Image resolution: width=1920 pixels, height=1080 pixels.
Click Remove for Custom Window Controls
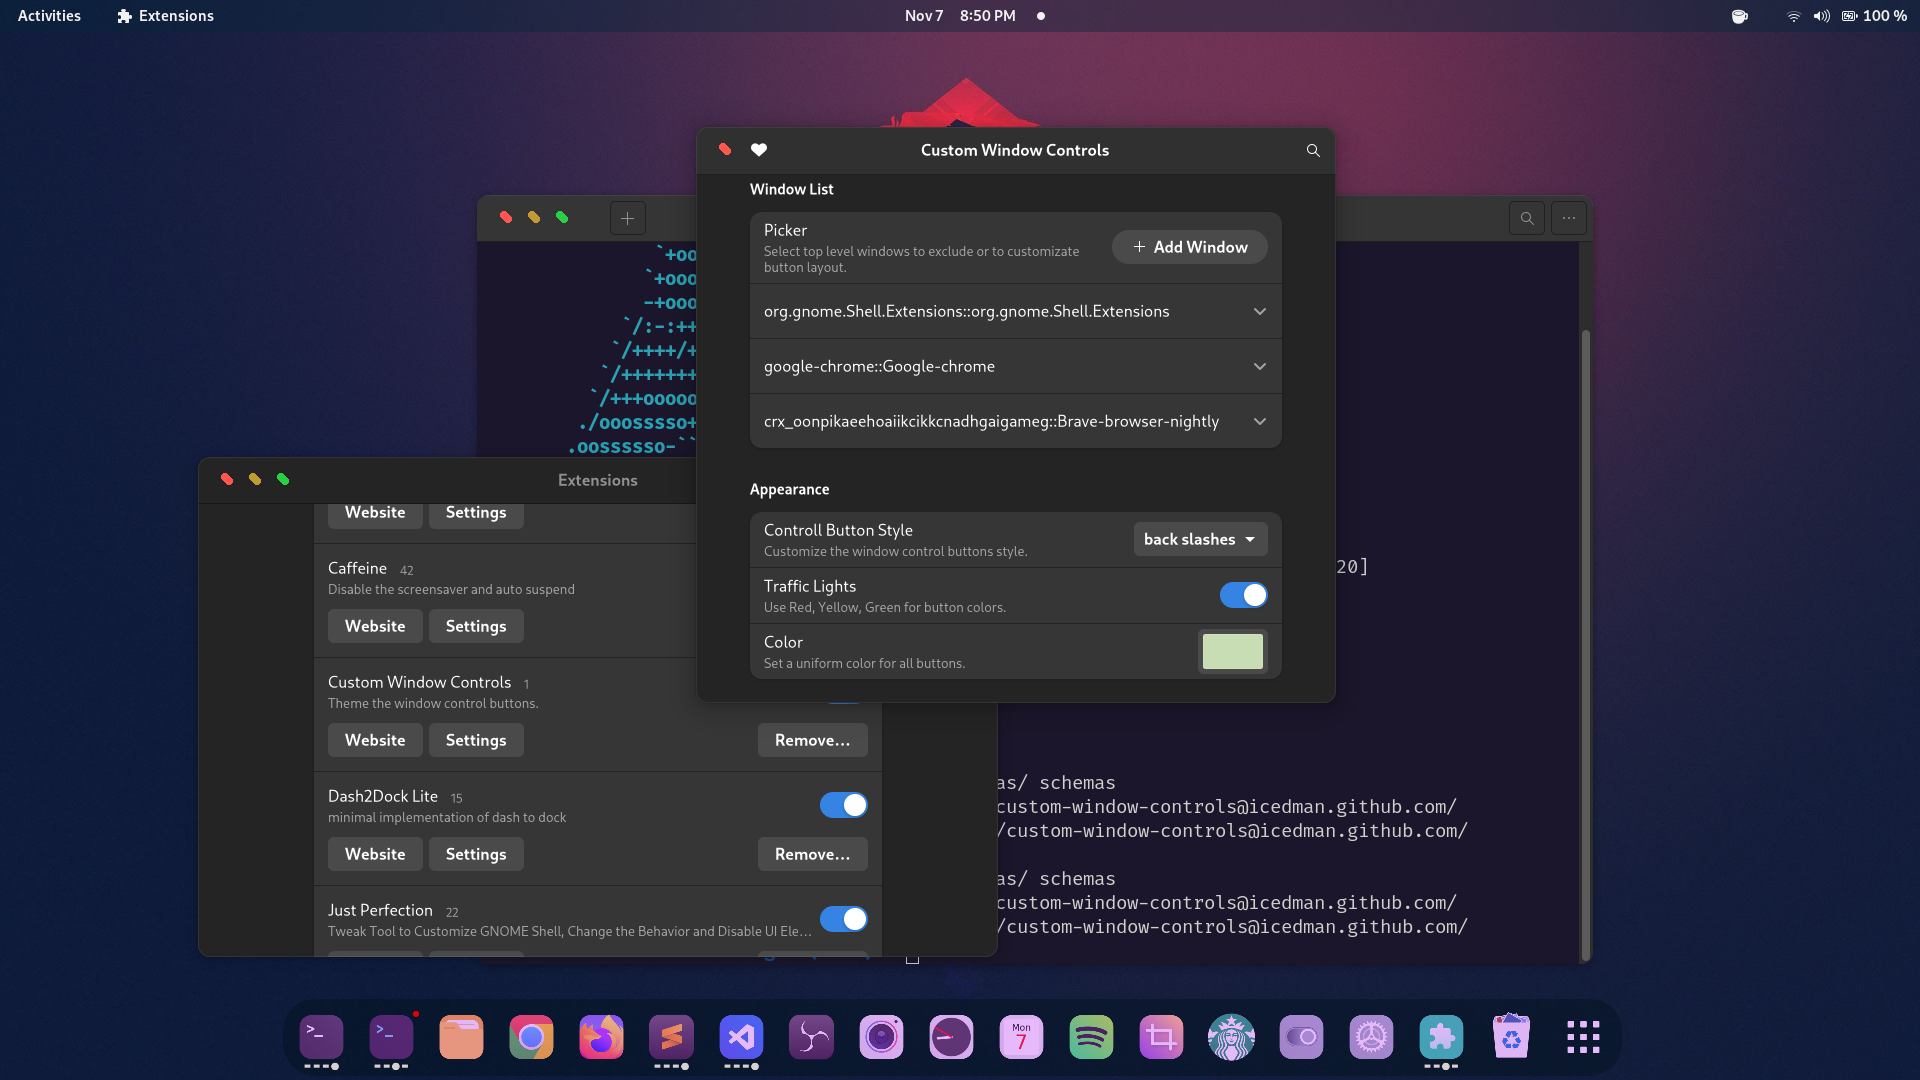[812, 740]
